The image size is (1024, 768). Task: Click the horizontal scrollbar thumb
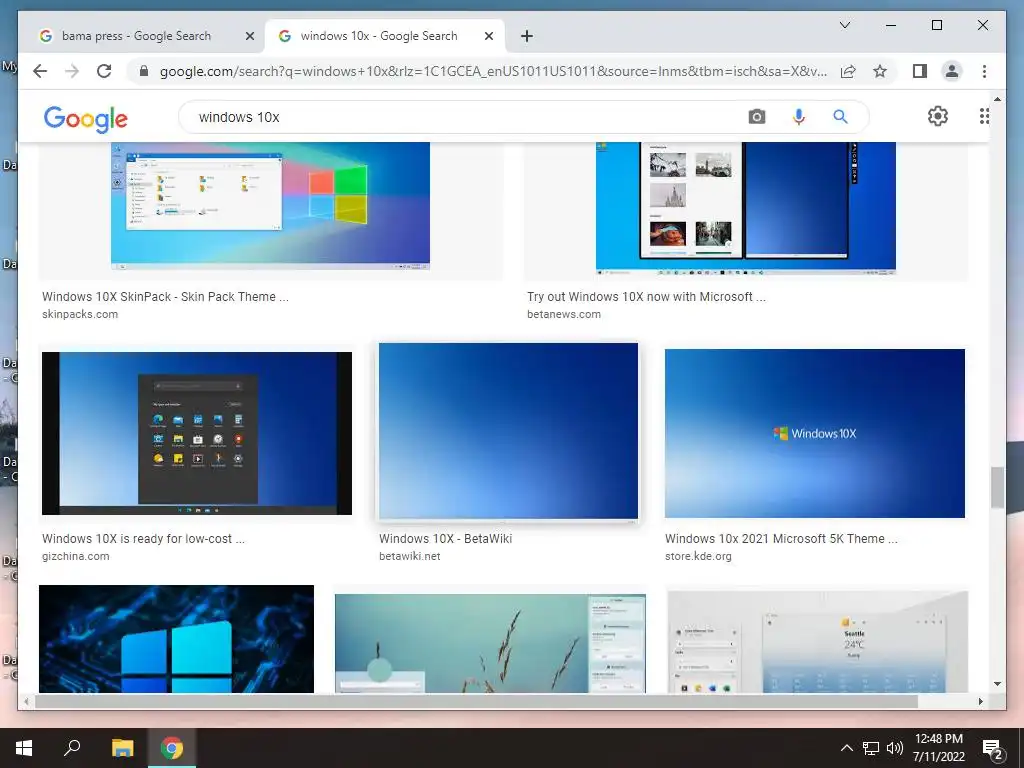click(476, 701)
